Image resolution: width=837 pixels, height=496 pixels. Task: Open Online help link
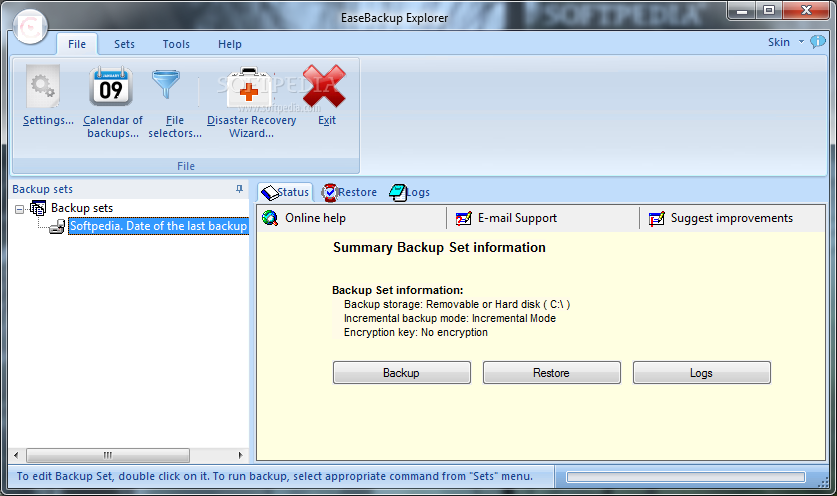tap(315, 218)
